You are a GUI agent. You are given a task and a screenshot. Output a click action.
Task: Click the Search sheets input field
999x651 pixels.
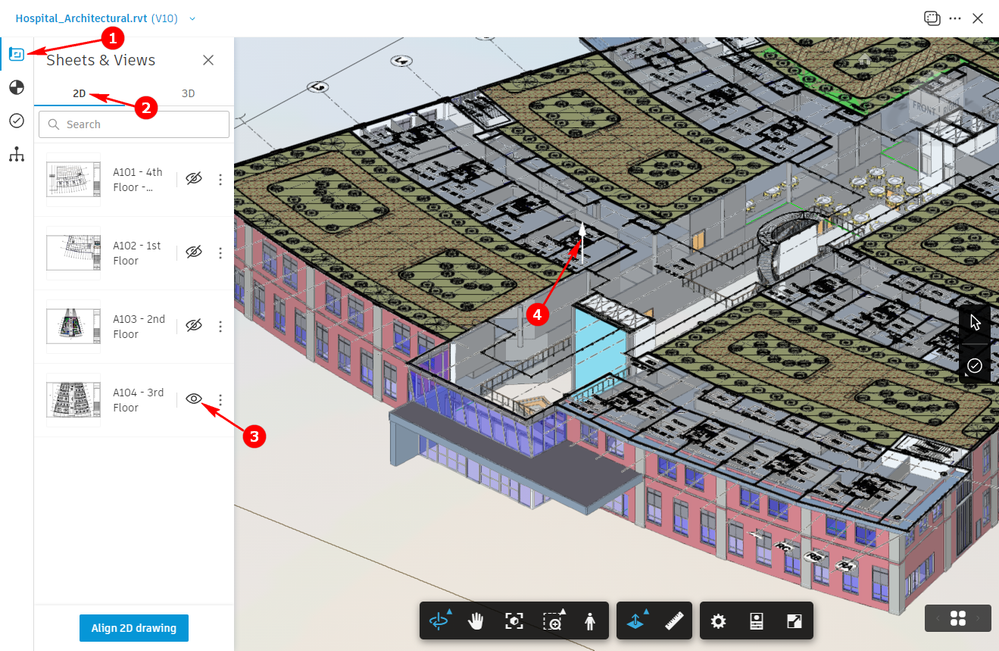pos(134,124)
